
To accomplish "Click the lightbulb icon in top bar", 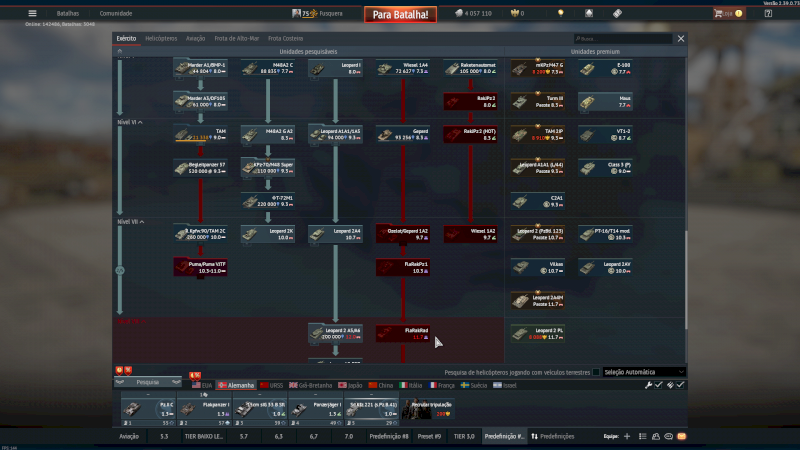I will coord(561,13).
